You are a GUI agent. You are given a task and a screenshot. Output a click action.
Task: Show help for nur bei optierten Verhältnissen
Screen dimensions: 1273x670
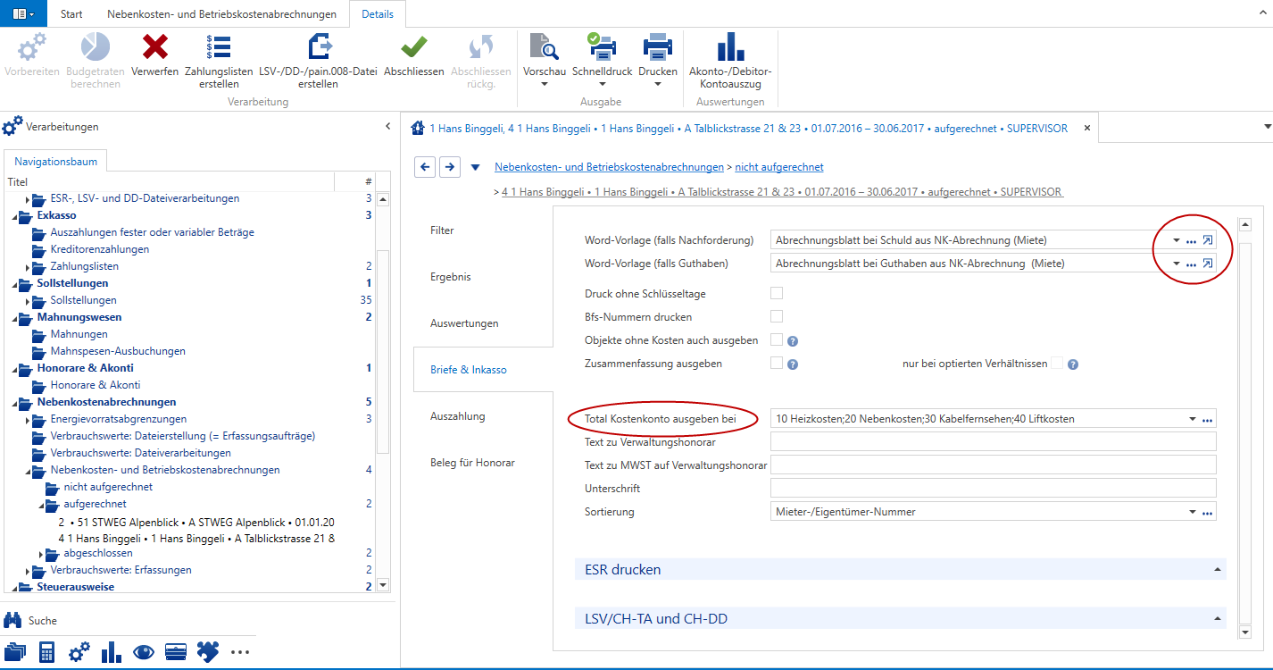tap(1073, 365)
